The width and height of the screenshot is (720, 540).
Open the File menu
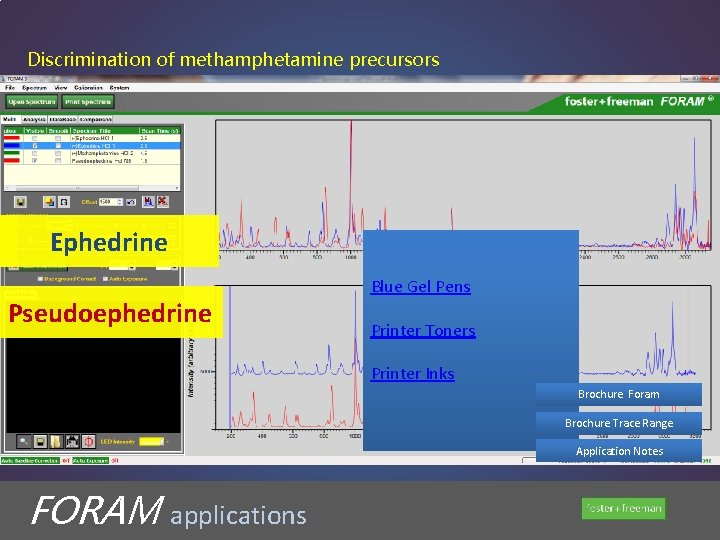click(x=10, y=87)
